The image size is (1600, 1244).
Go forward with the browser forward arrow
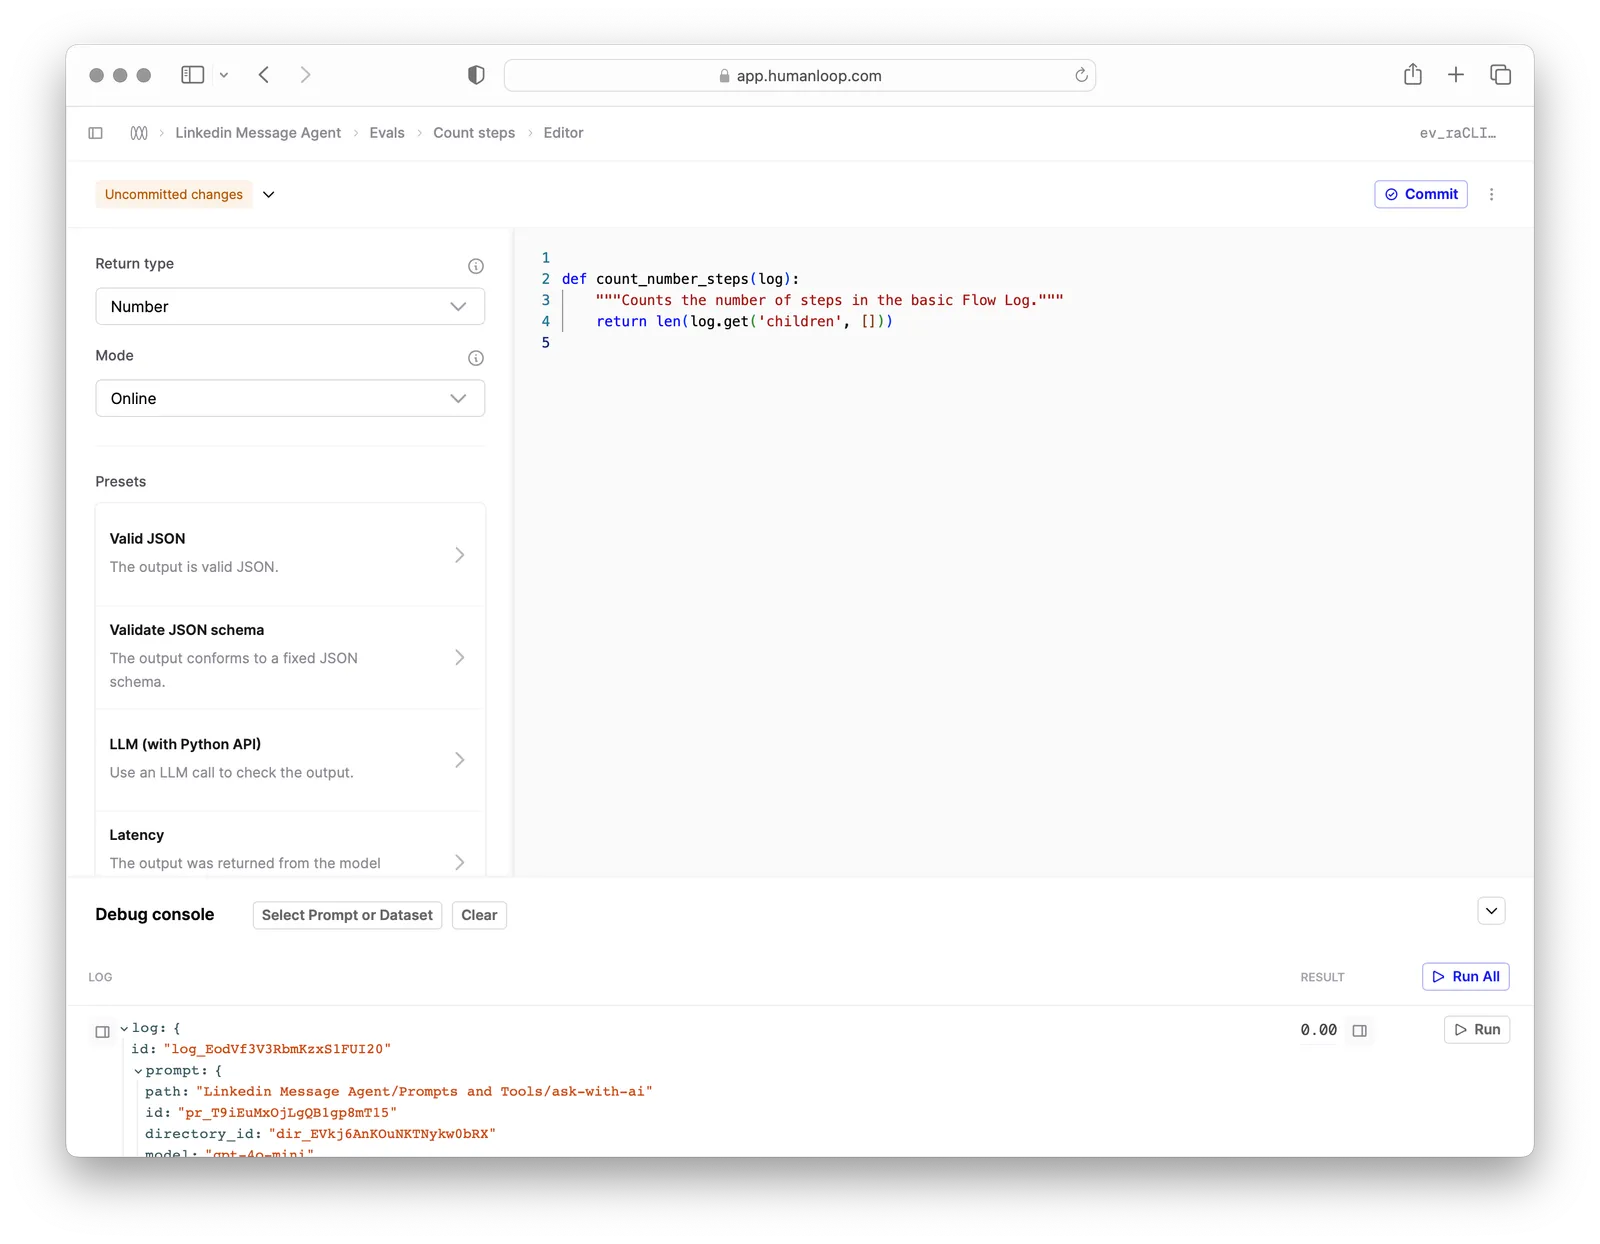click(x=305, y=75)
